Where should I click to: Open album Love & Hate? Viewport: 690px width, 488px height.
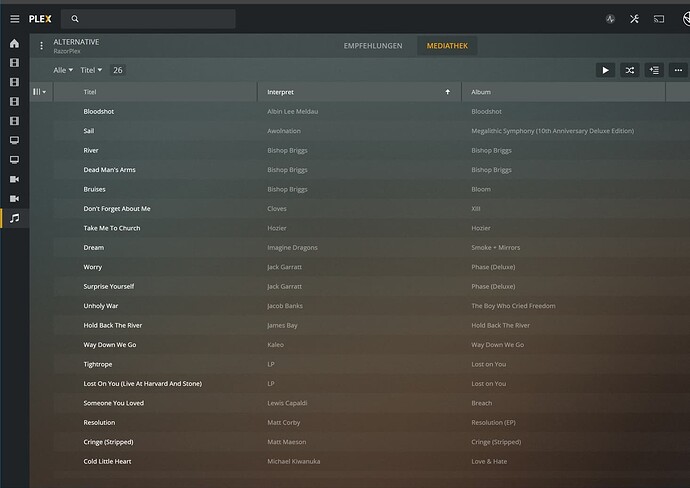click(489, 461)
